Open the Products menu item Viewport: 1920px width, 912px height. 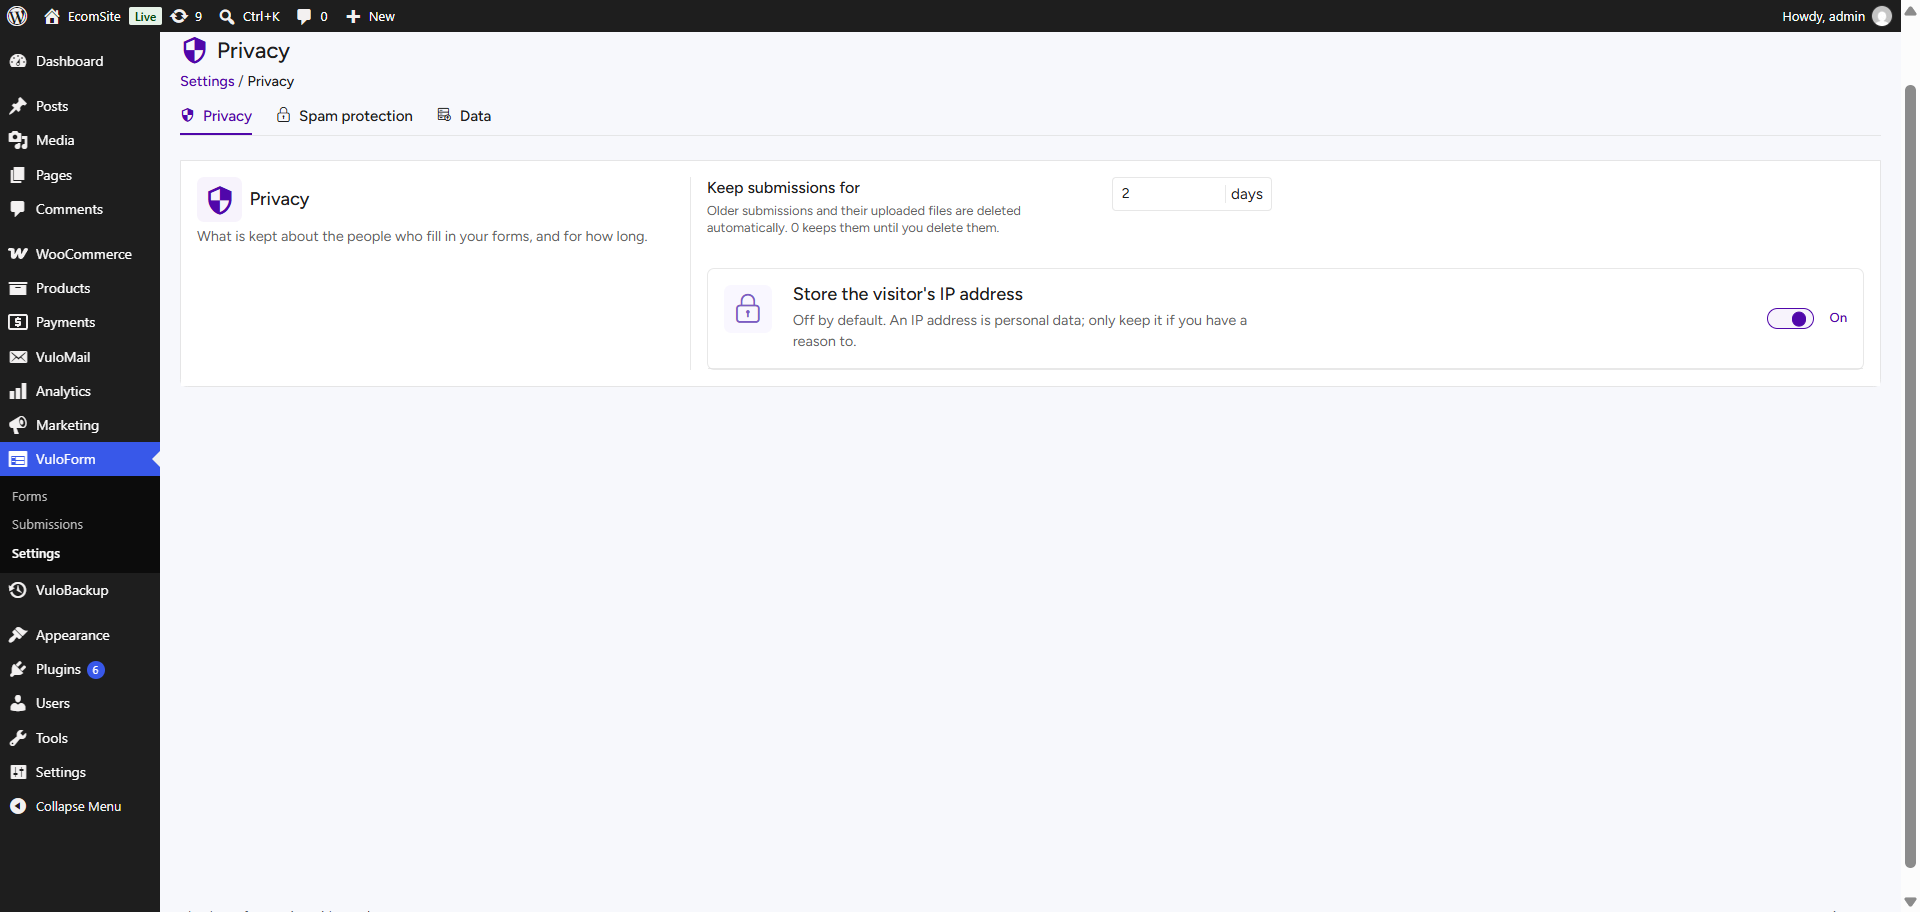[x=80, y=288]
